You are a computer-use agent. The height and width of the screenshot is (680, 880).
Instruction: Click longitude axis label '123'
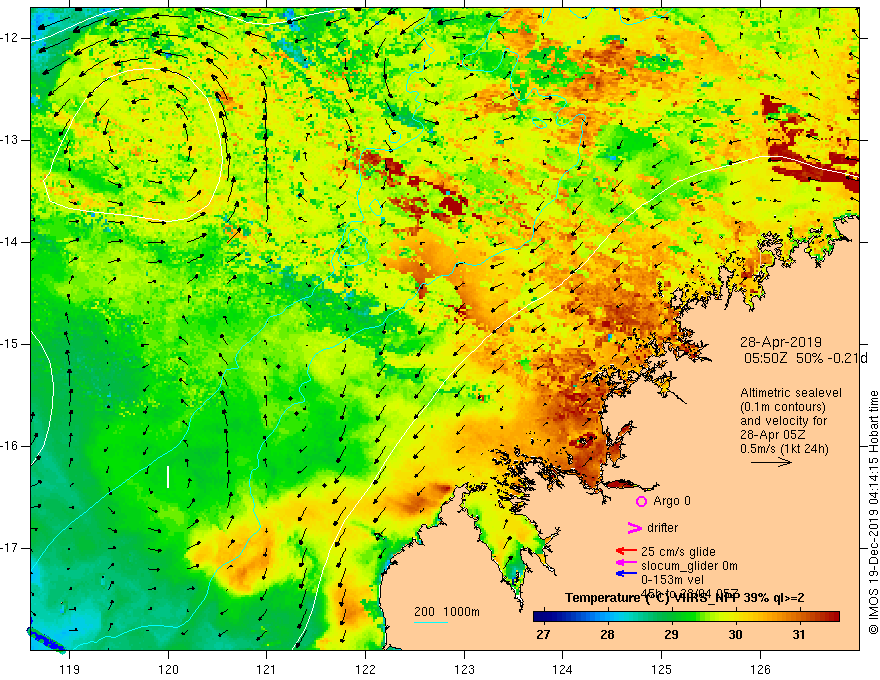click(464, 669)
